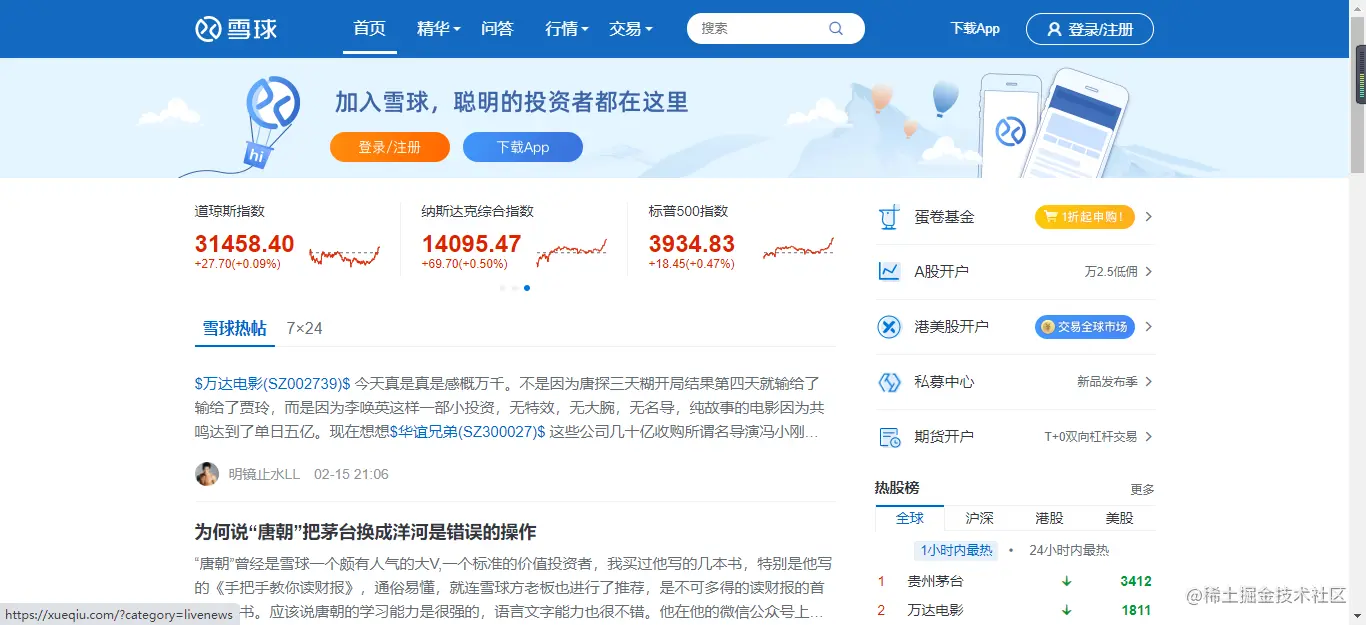Select the third index carousel dot
1366x625 pixels.
(527, 288)
